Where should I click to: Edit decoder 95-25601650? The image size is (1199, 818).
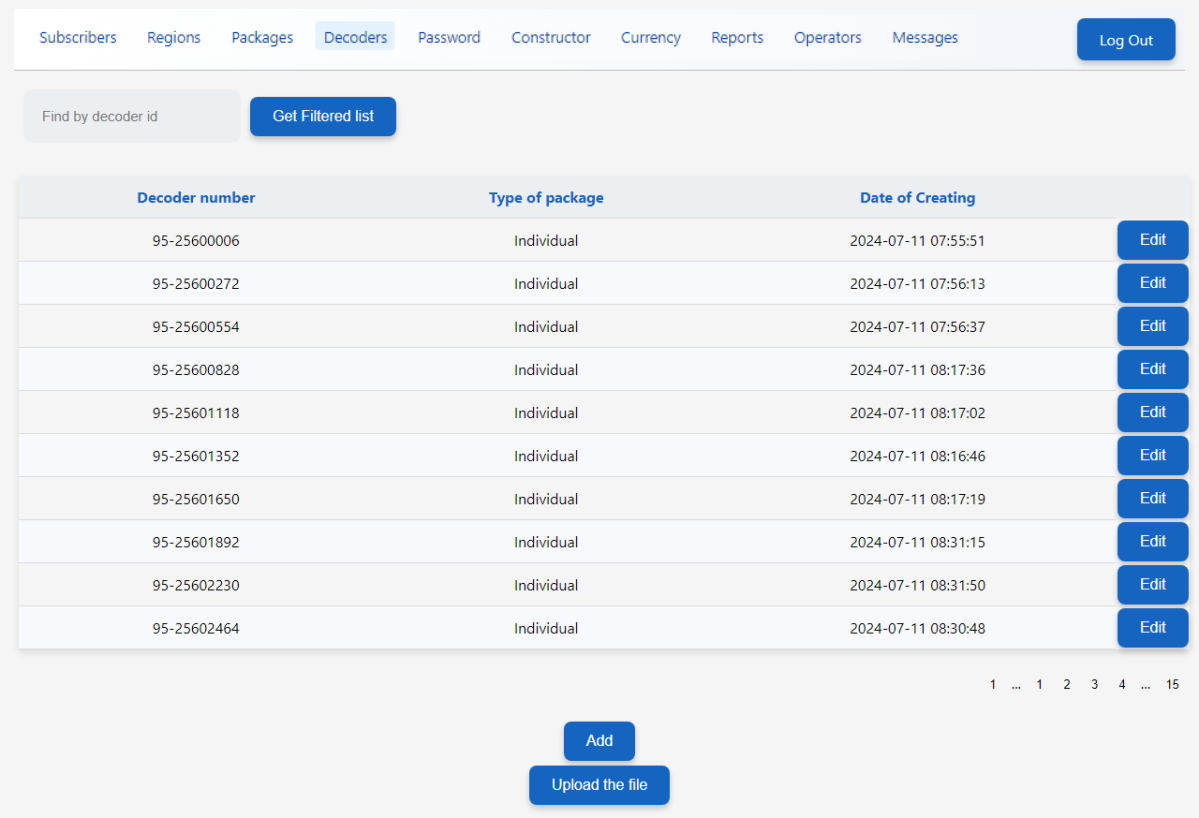(1152, 498)
